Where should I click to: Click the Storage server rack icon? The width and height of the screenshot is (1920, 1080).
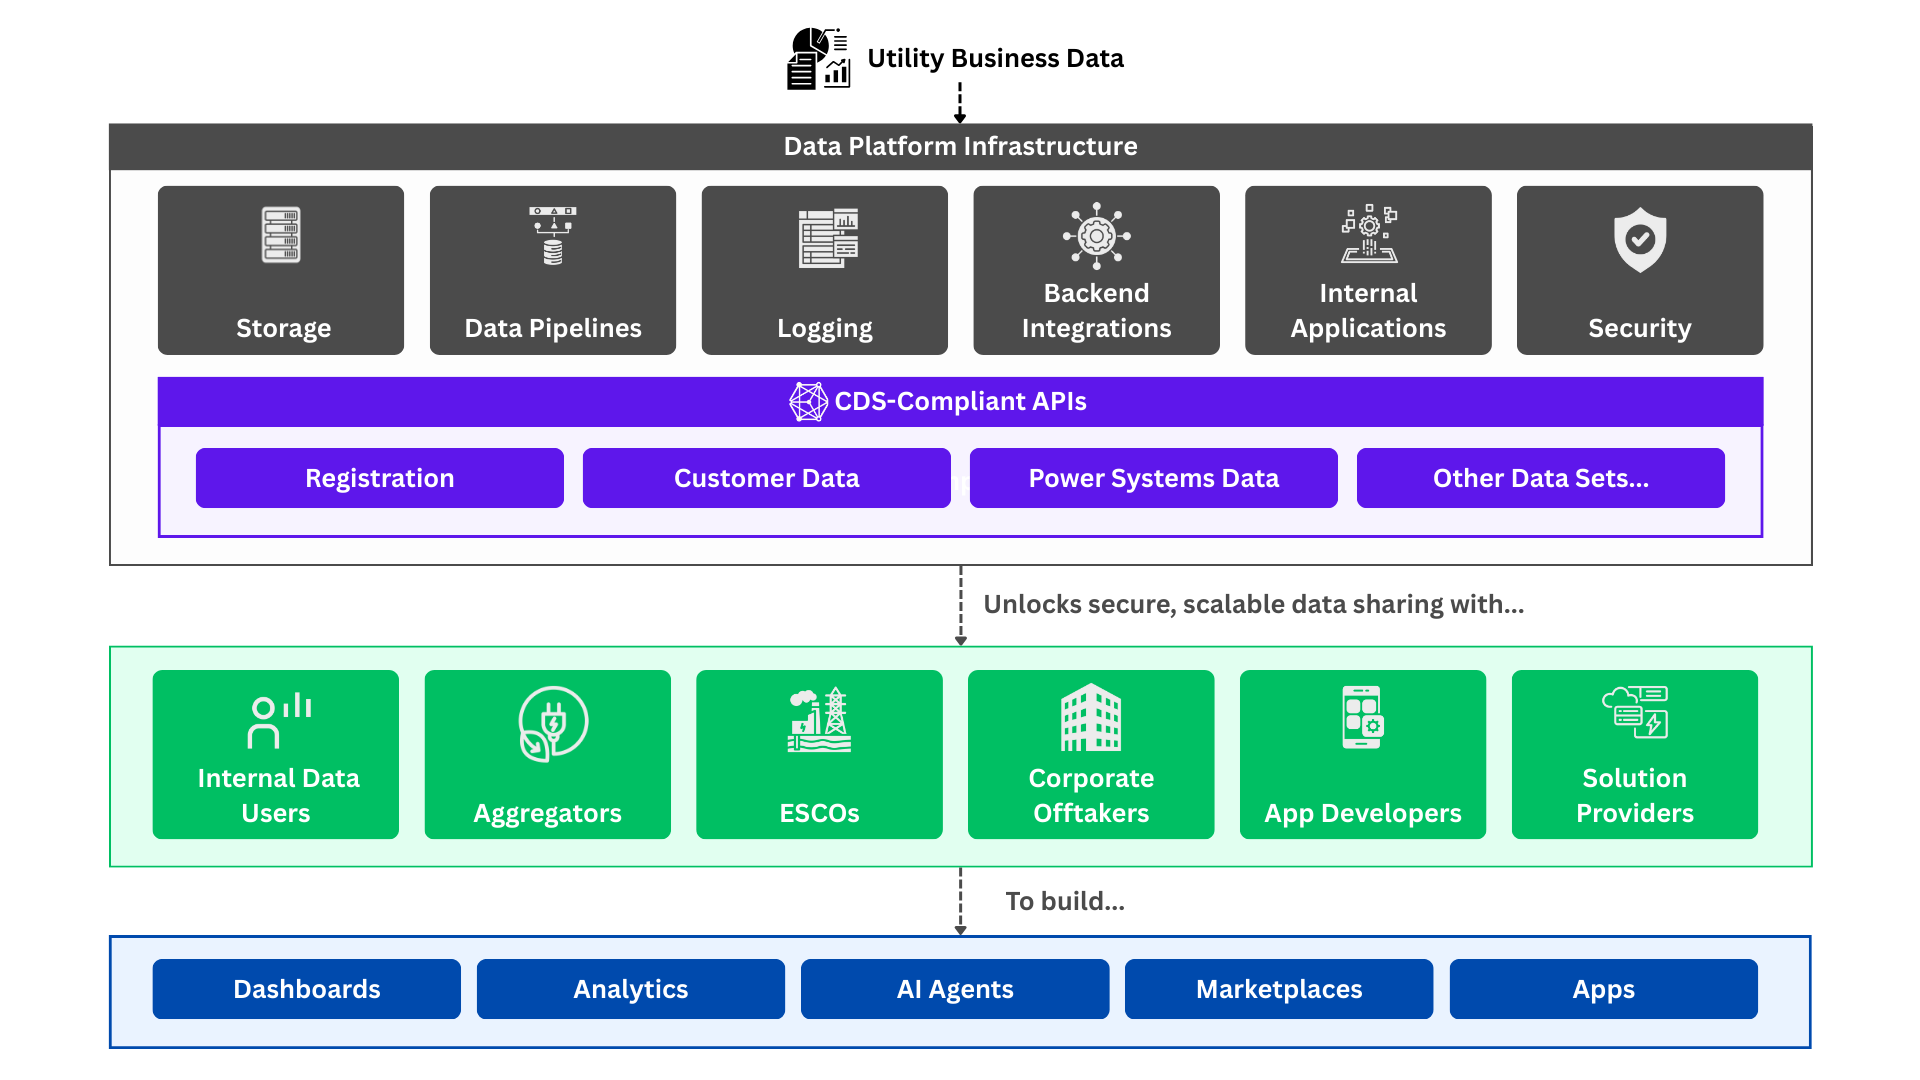coord(281,235)
